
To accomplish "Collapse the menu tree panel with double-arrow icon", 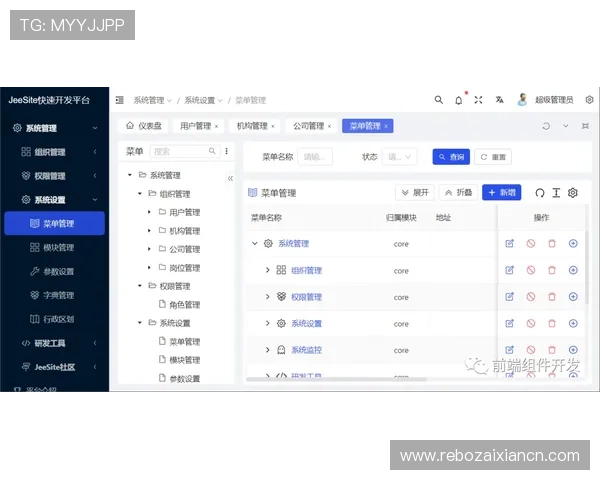I will 230,178.
